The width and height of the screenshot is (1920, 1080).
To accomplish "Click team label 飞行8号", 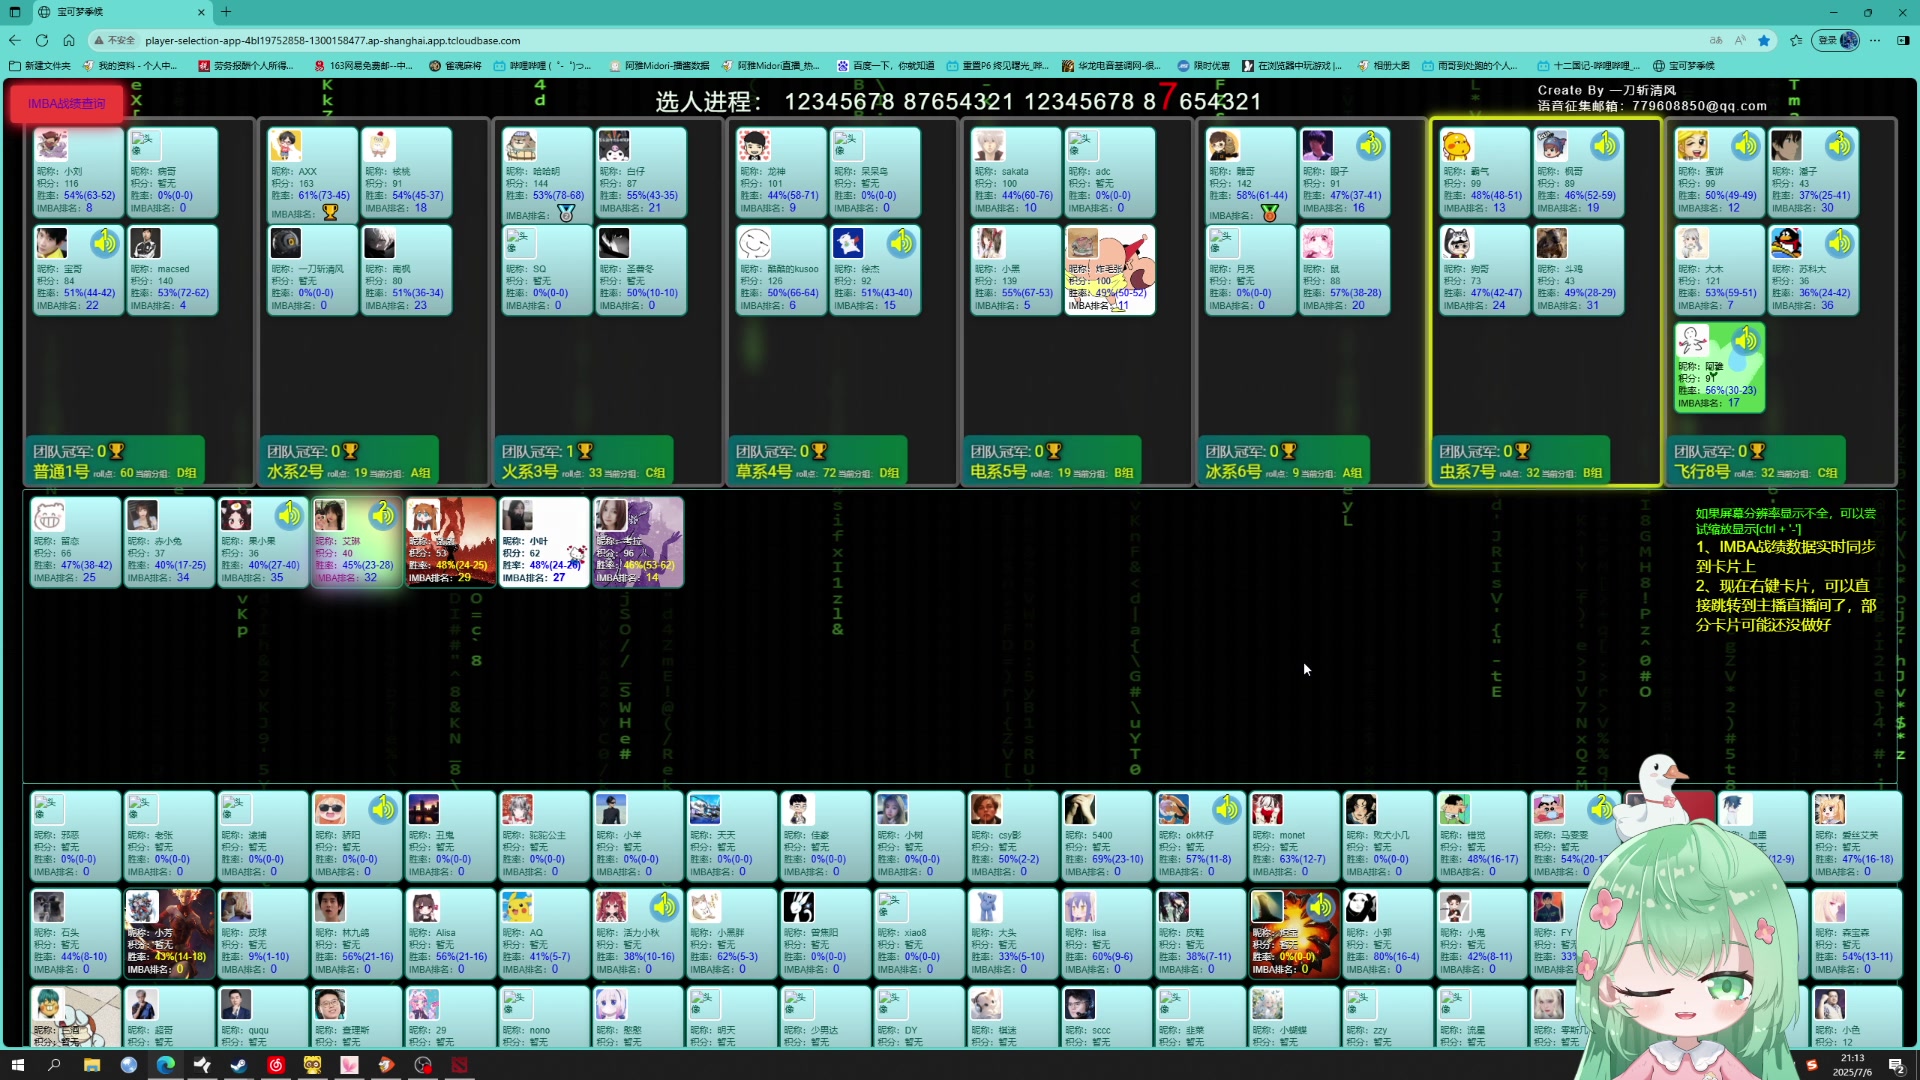I will (x=1702, y=472).
